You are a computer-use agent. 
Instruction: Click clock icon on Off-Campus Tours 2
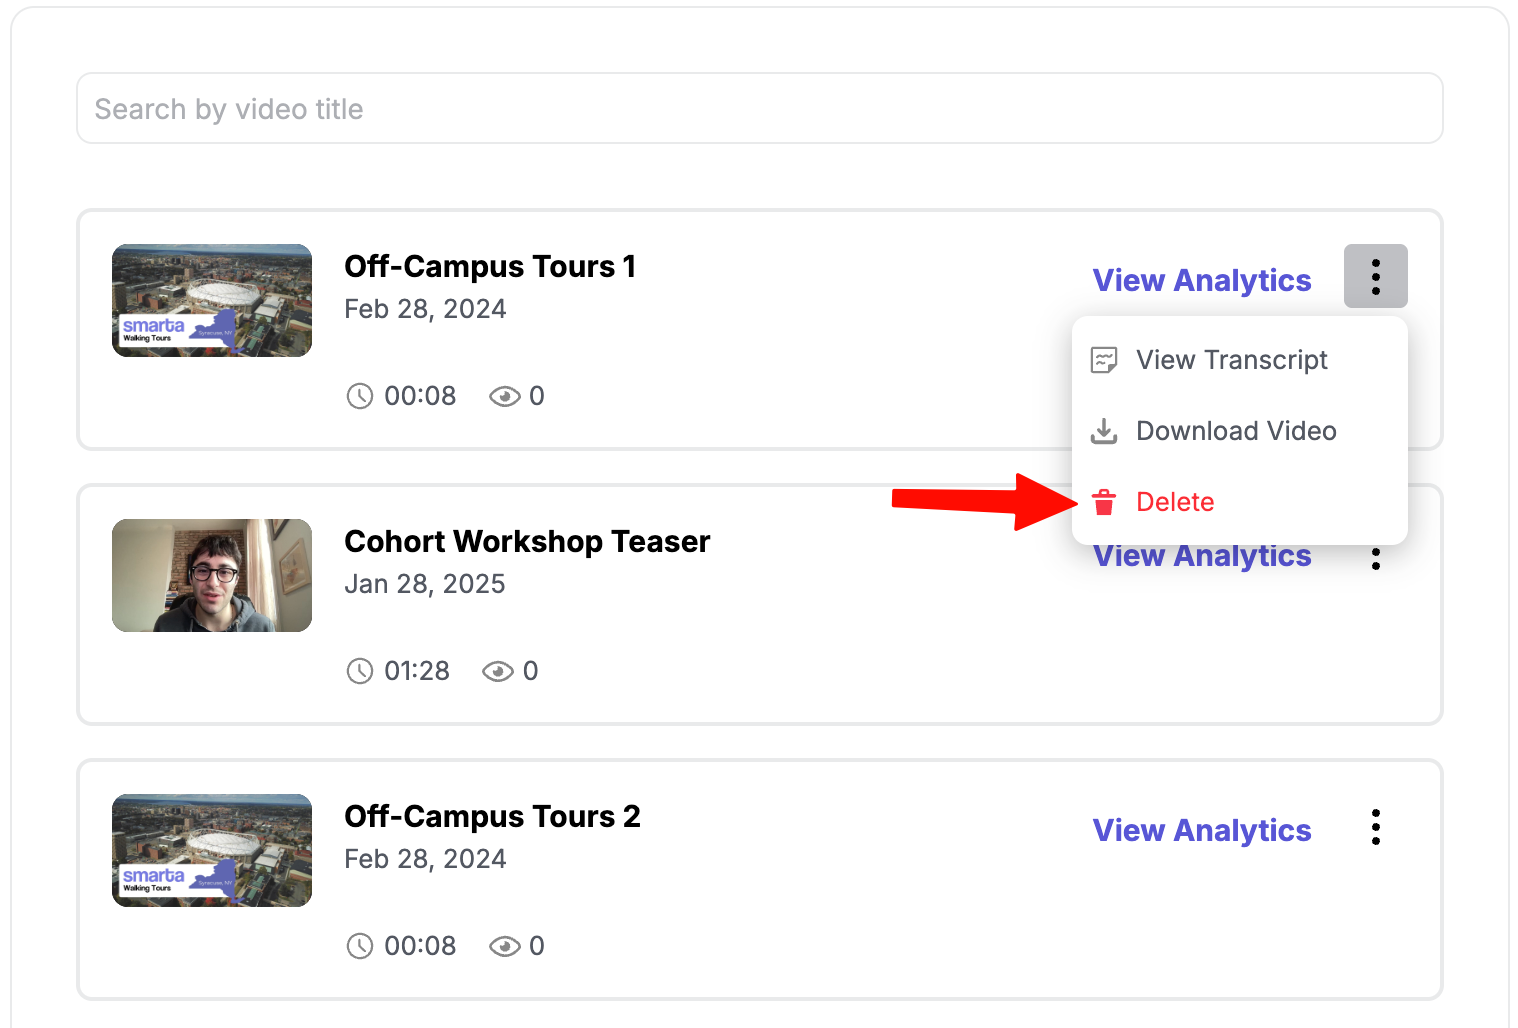point(359,946)
